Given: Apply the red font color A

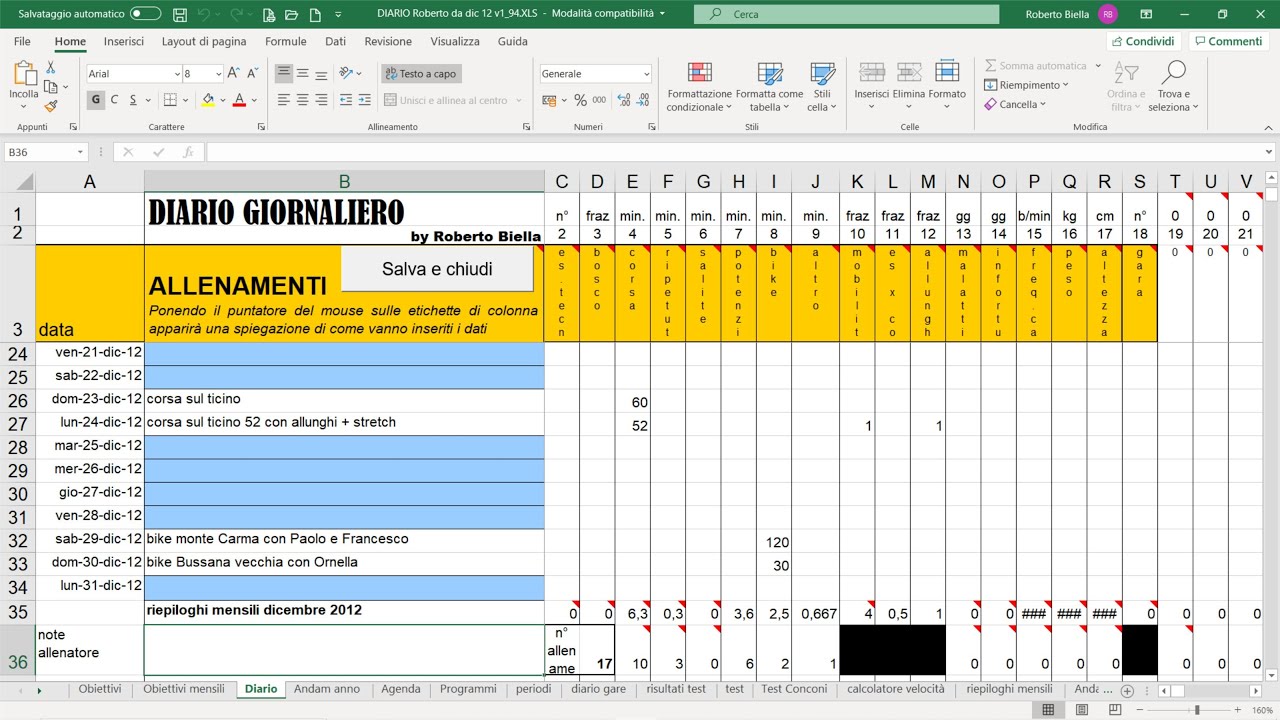Looking at the screenshot, I should (239, 100).
